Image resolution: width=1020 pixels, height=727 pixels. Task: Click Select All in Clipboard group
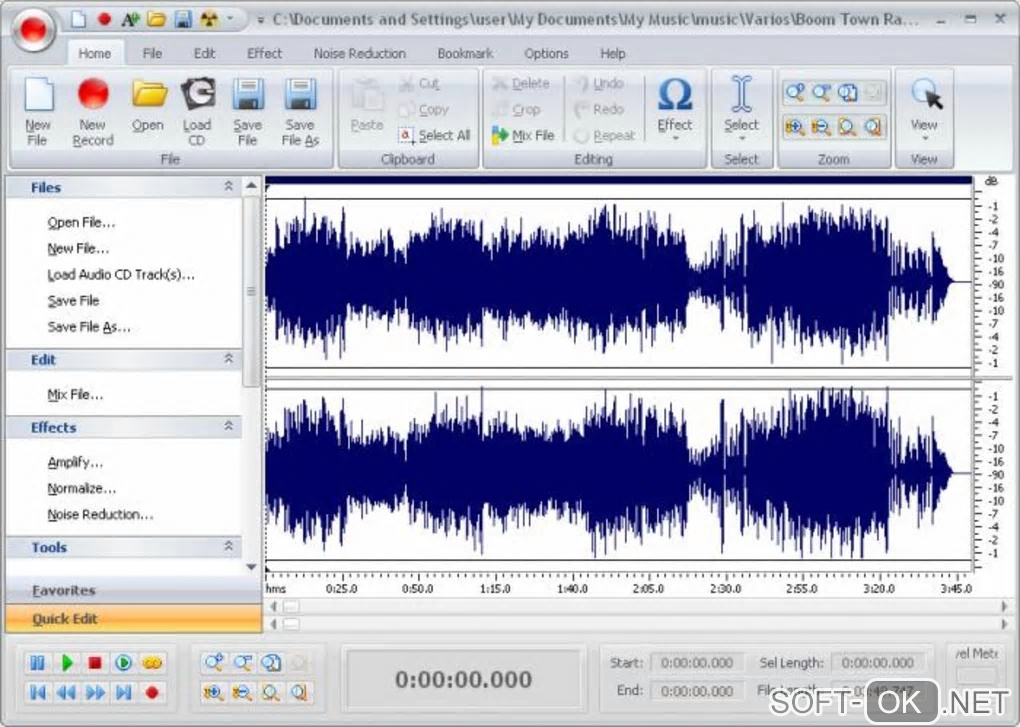point(435,135)
